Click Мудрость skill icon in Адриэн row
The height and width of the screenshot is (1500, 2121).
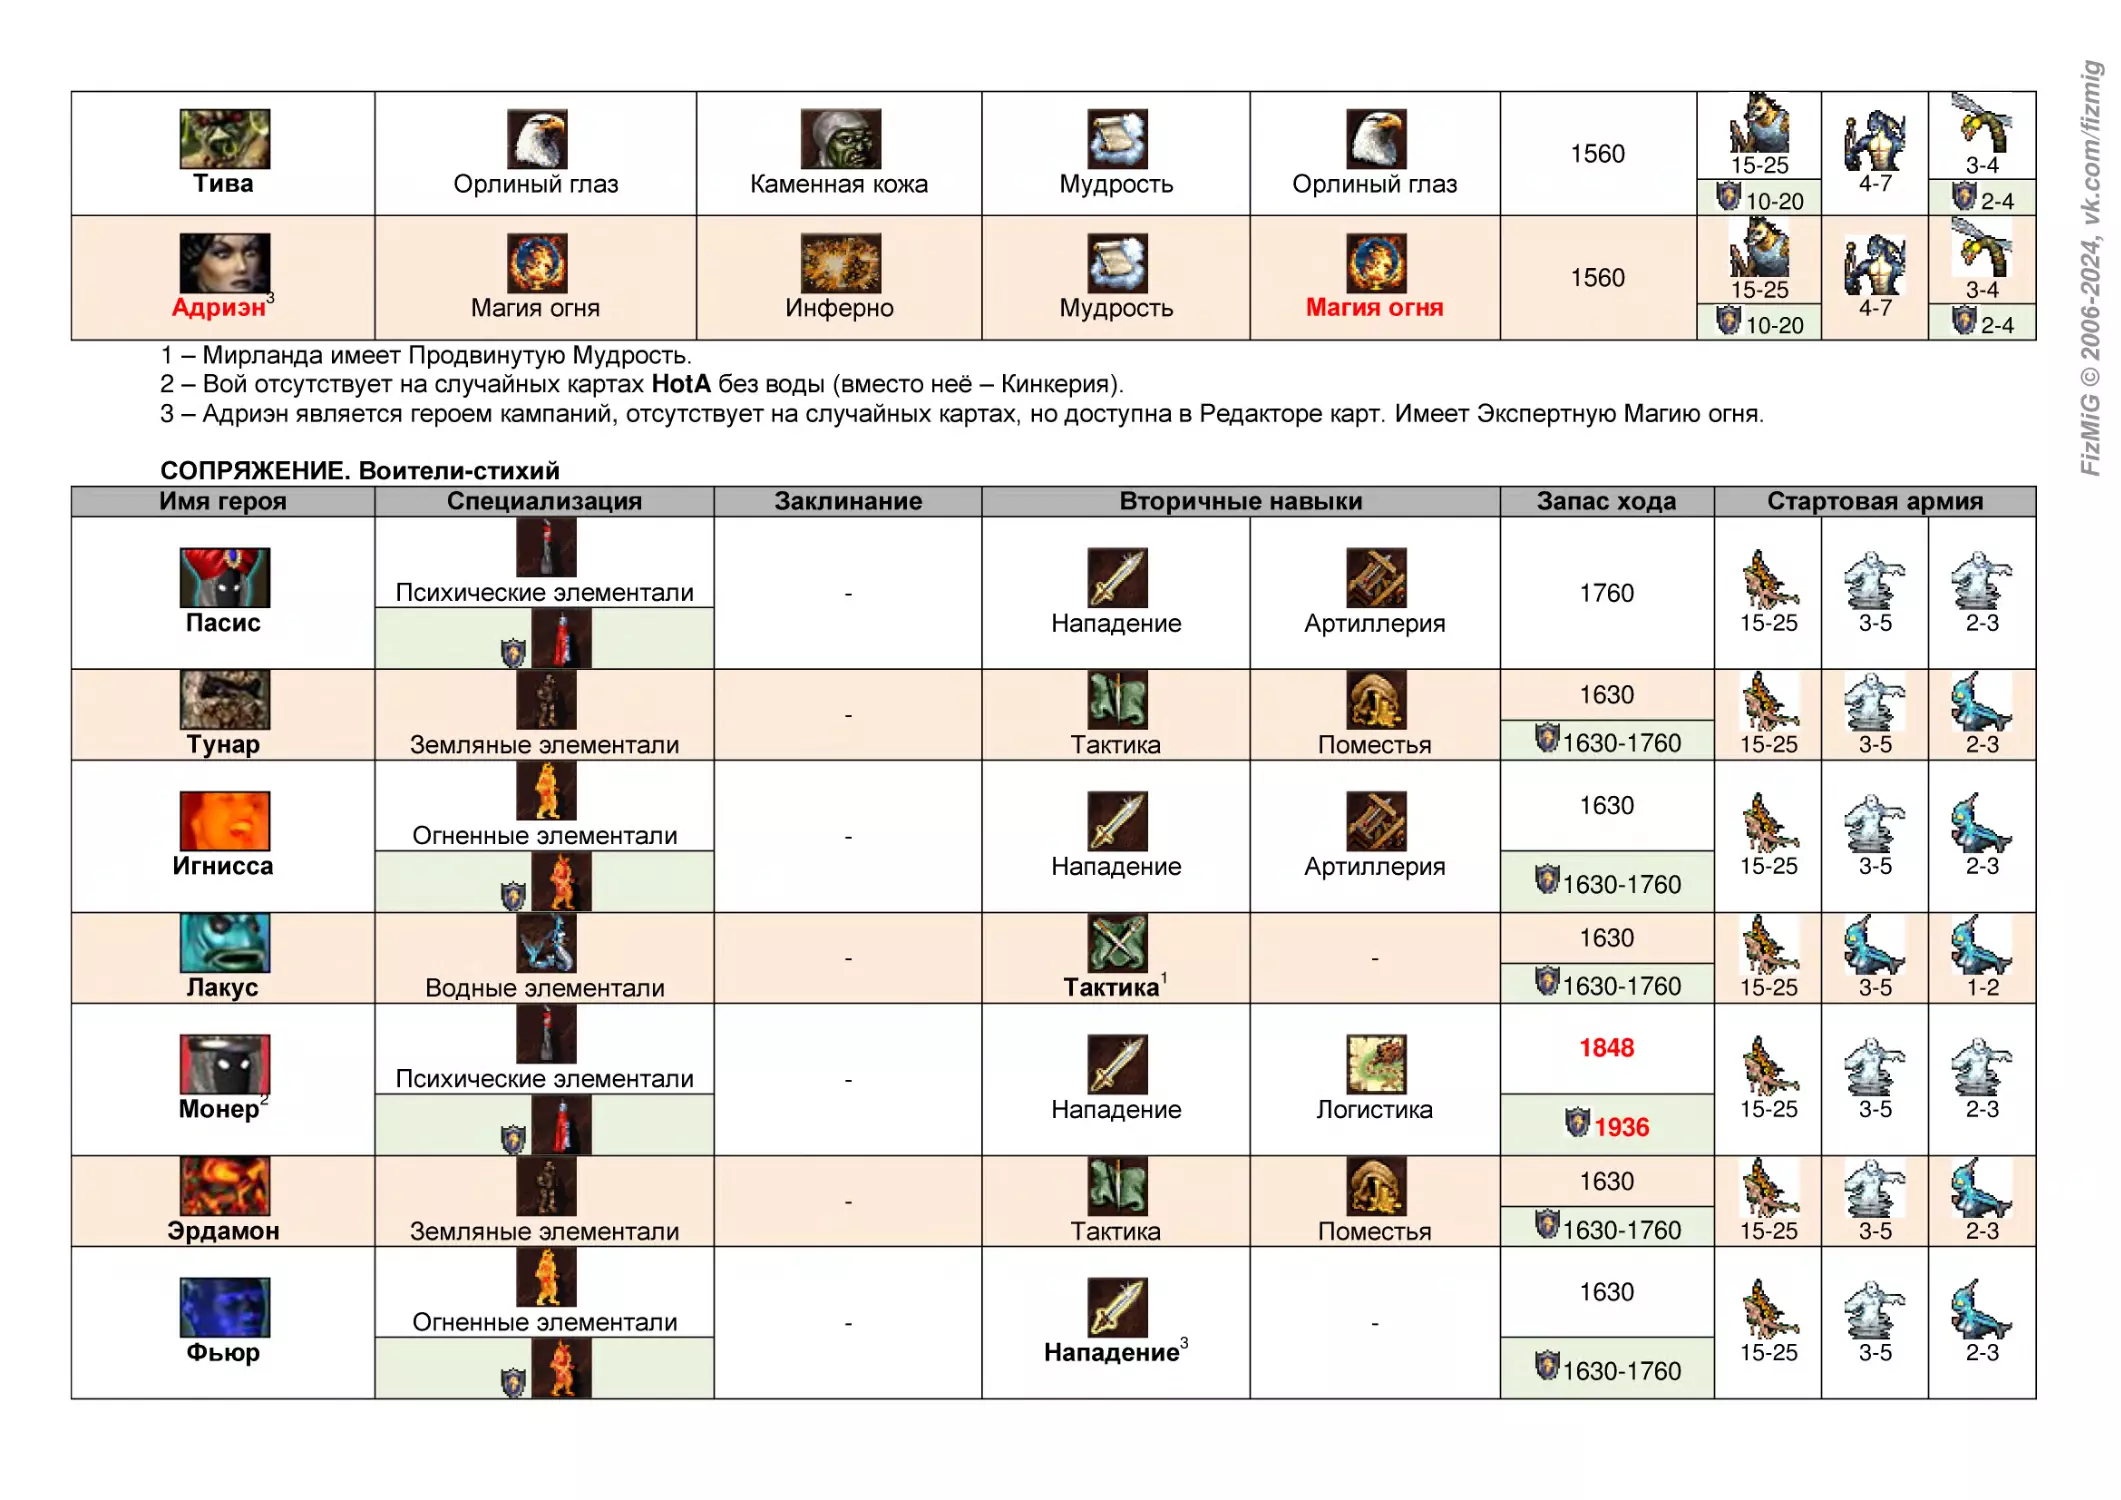pos(1117,263)
